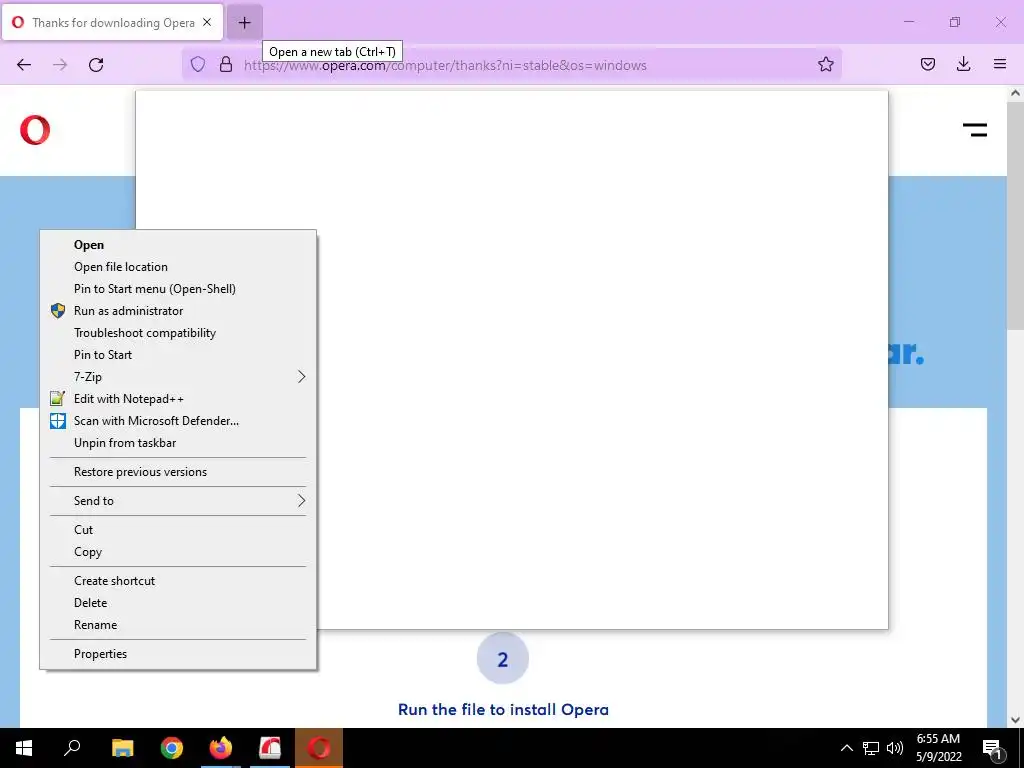
Task: Select Open file location
Action: click(x=178, y=266)
